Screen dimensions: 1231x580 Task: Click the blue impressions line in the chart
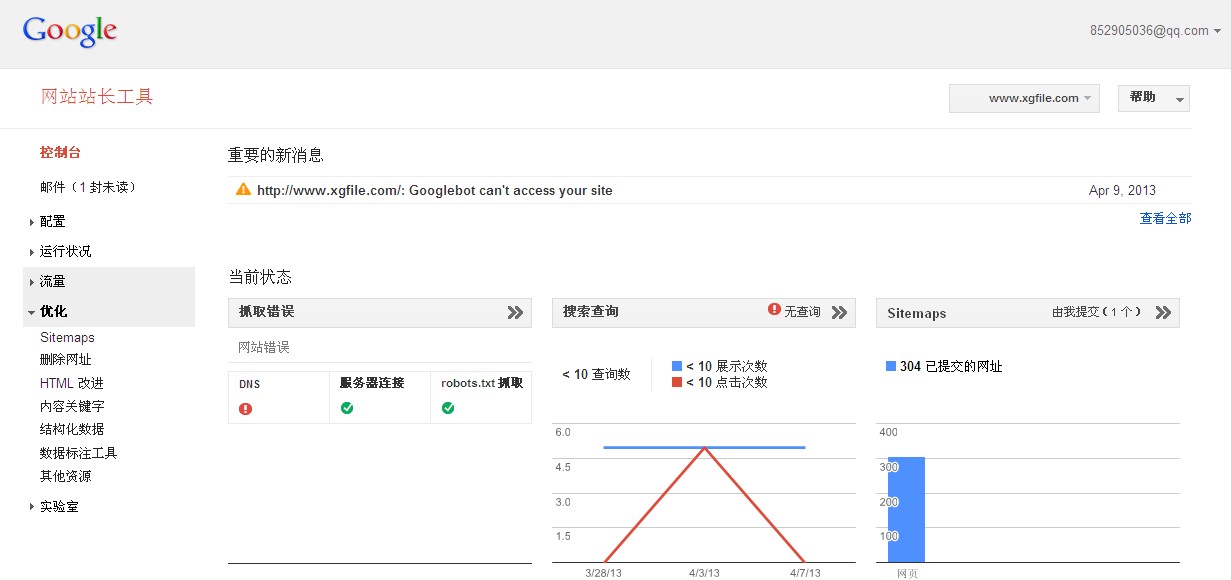coord(705,447)
